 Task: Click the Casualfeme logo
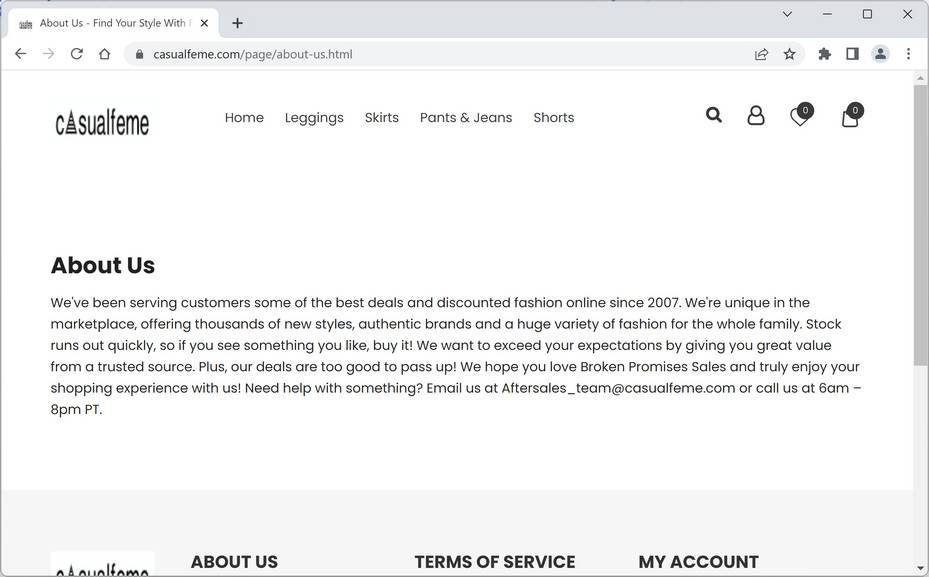102,122
